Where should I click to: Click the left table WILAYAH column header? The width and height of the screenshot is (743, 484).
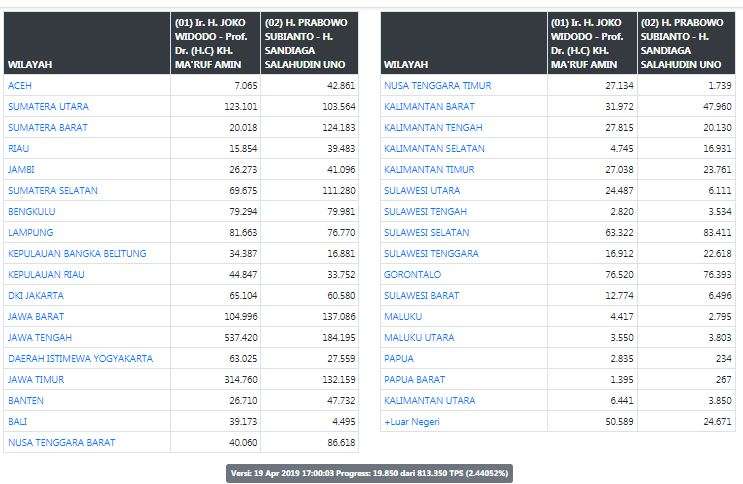[x=30, y=65]
